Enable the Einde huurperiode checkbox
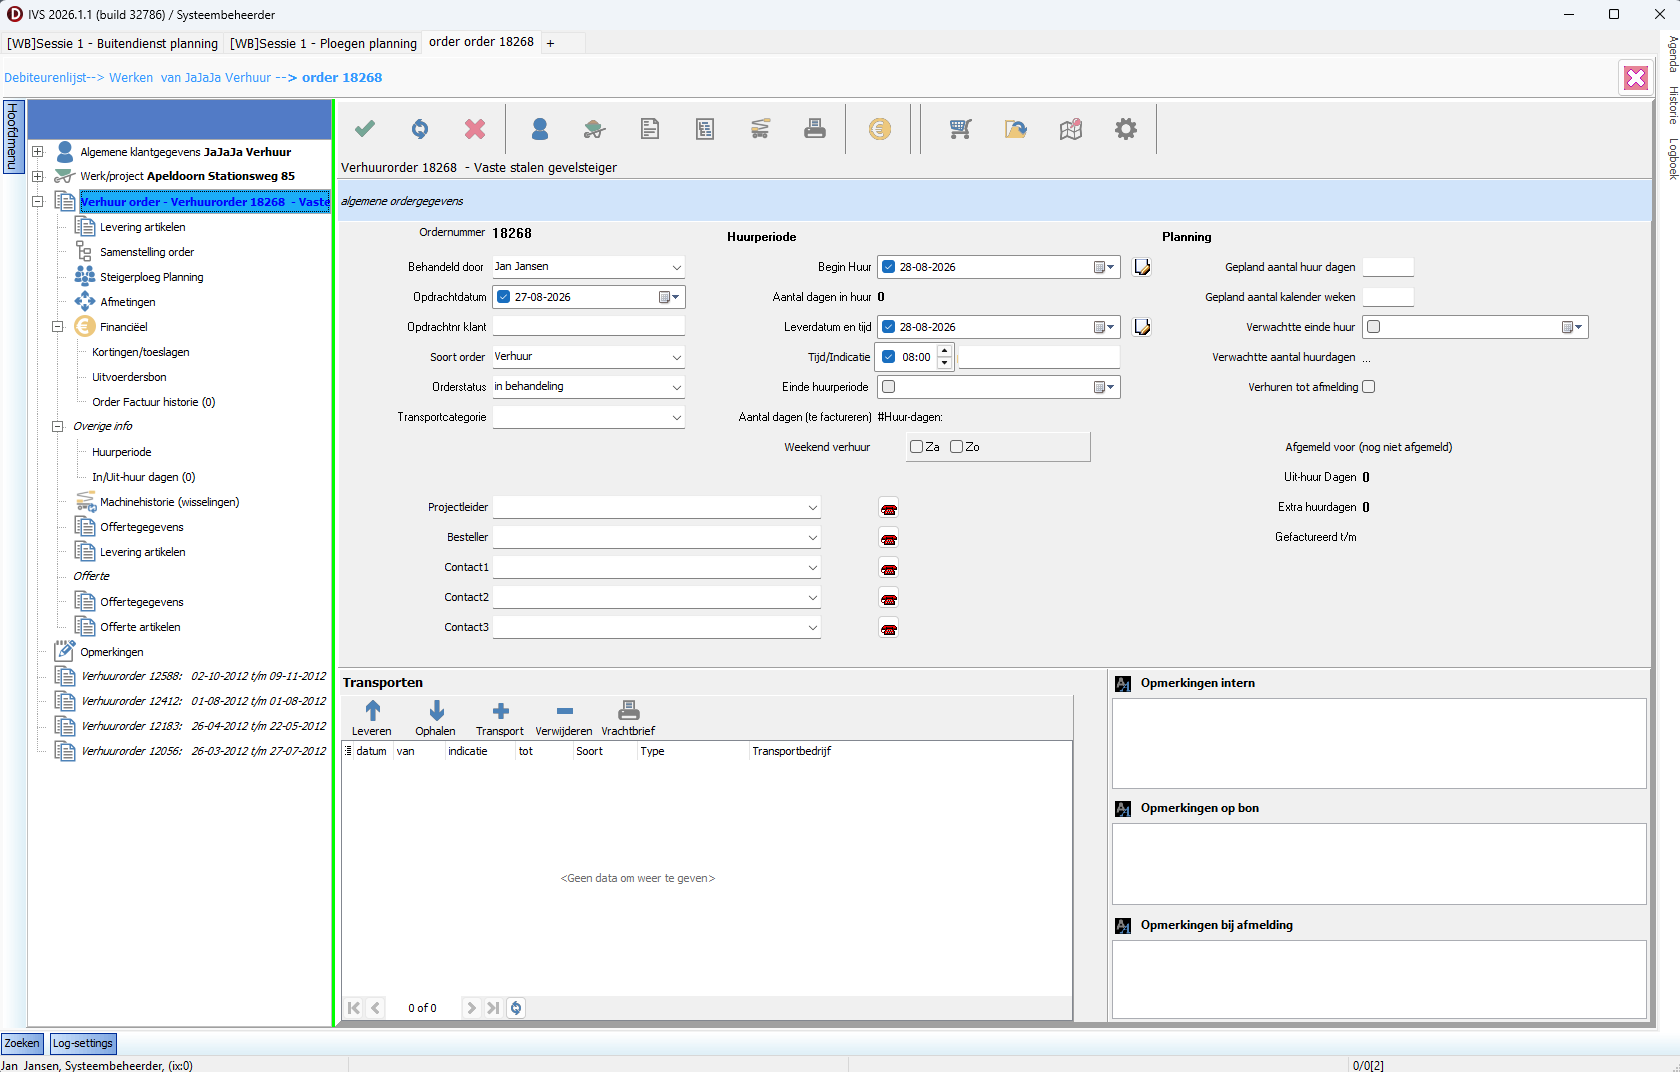1680x1072 pixels. pos(888,387)
